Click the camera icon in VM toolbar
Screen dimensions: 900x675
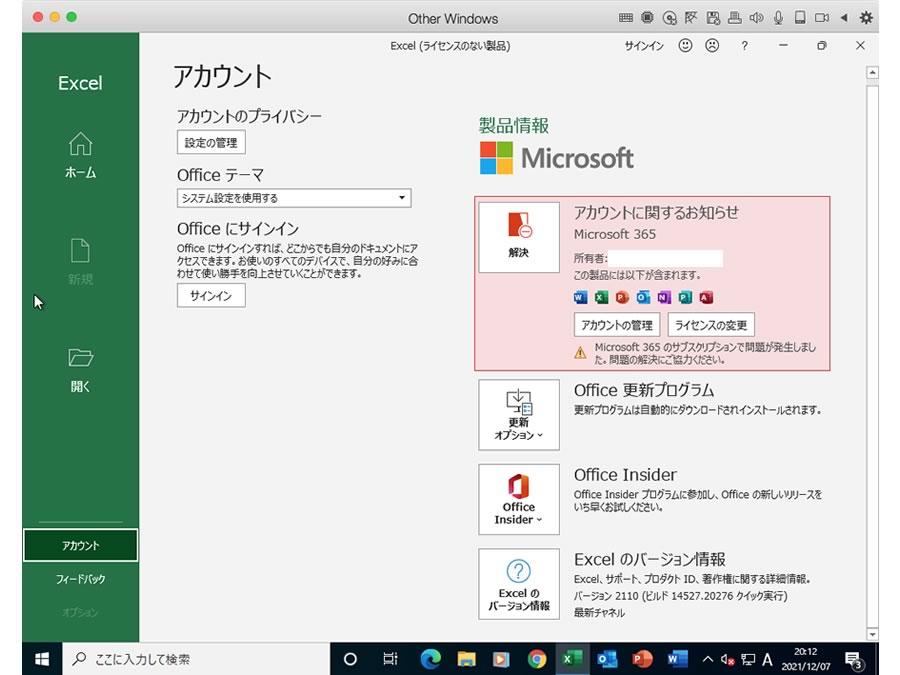[x=822, y=18]
